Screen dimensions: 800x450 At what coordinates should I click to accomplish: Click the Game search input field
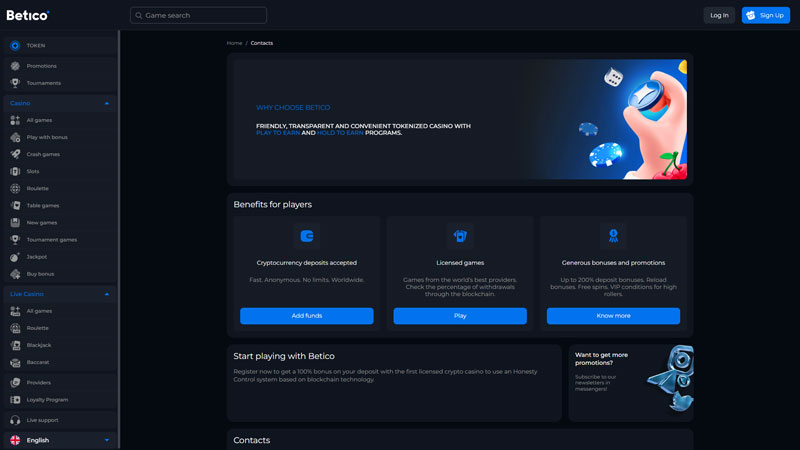[x=198, y=16]
